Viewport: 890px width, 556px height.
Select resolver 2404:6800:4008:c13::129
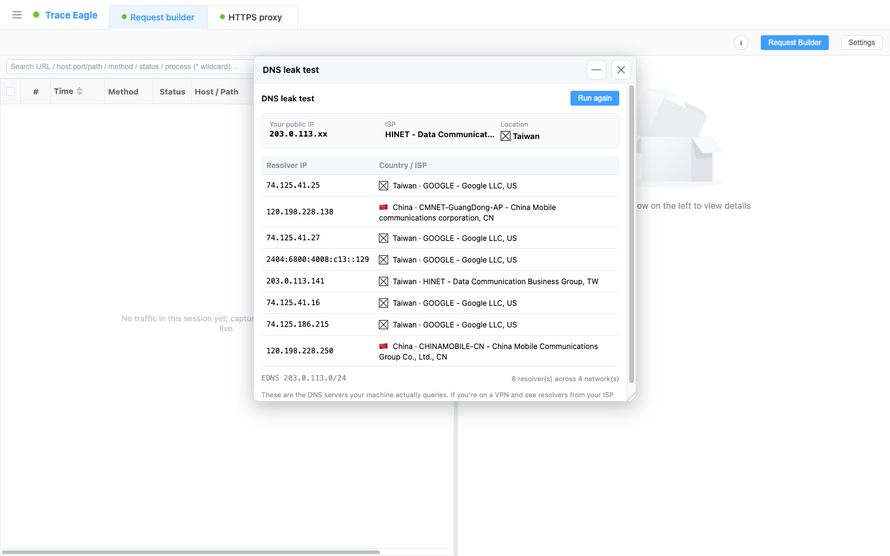pyautogui.click(x=317, y=259)
